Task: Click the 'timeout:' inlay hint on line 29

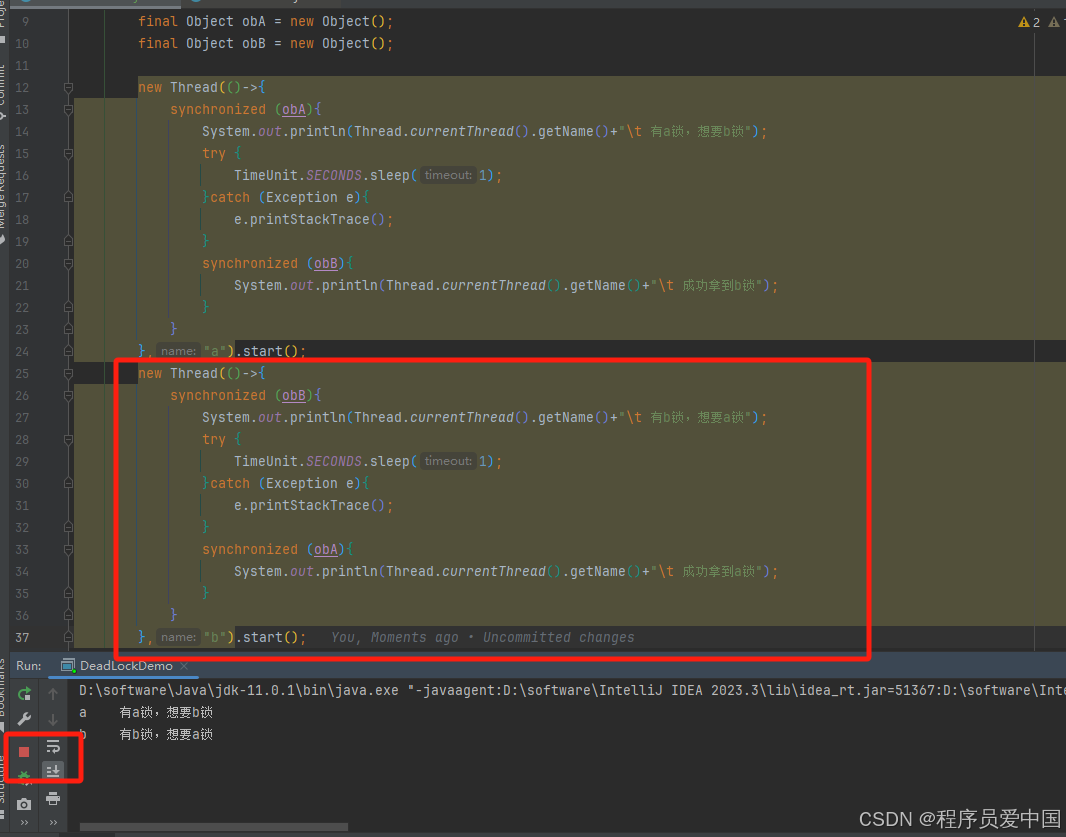Action: coord(447,462)
